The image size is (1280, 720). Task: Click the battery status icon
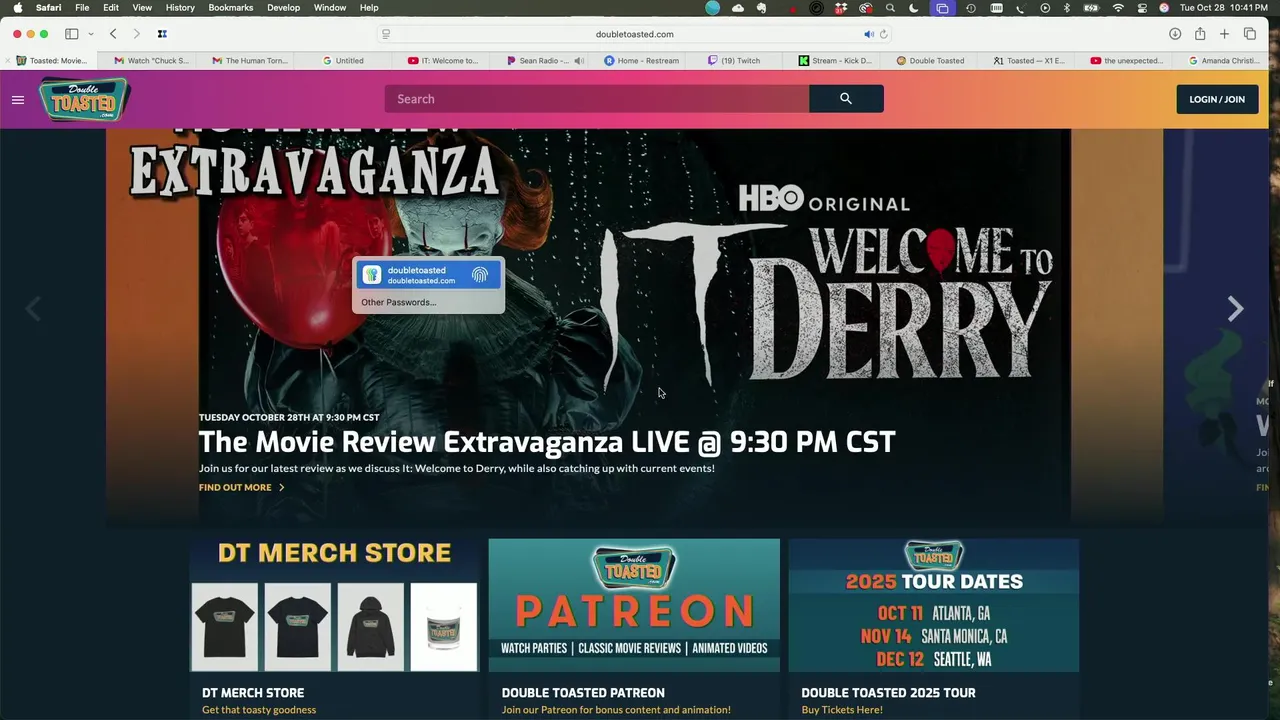[1091, 8]
